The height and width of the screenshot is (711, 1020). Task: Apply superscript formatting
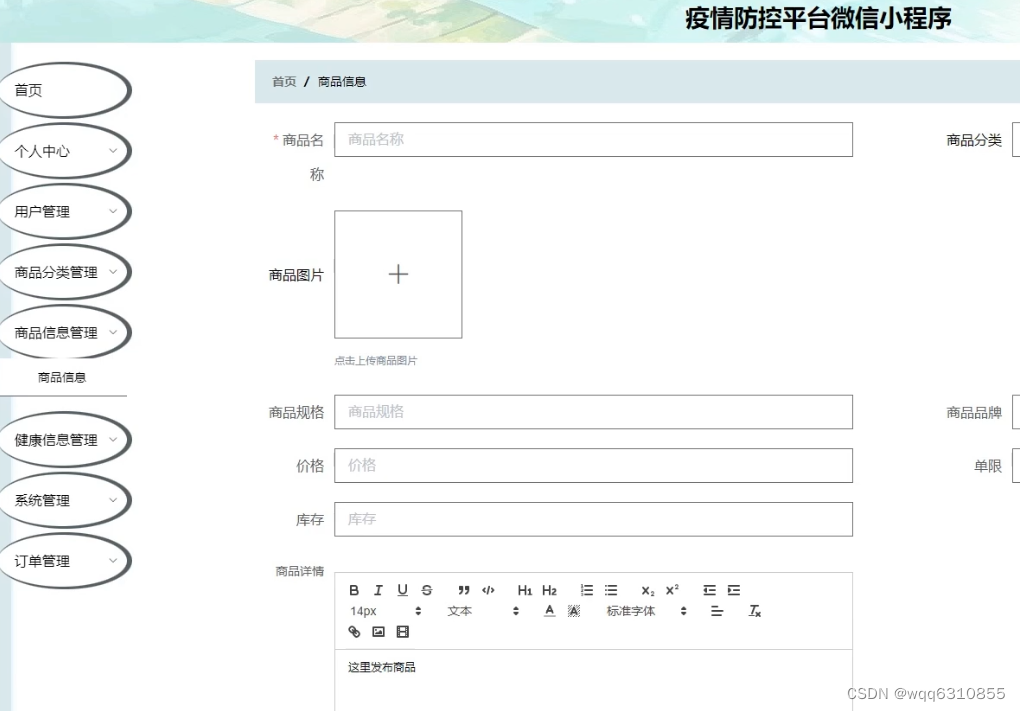coord(672,590)
